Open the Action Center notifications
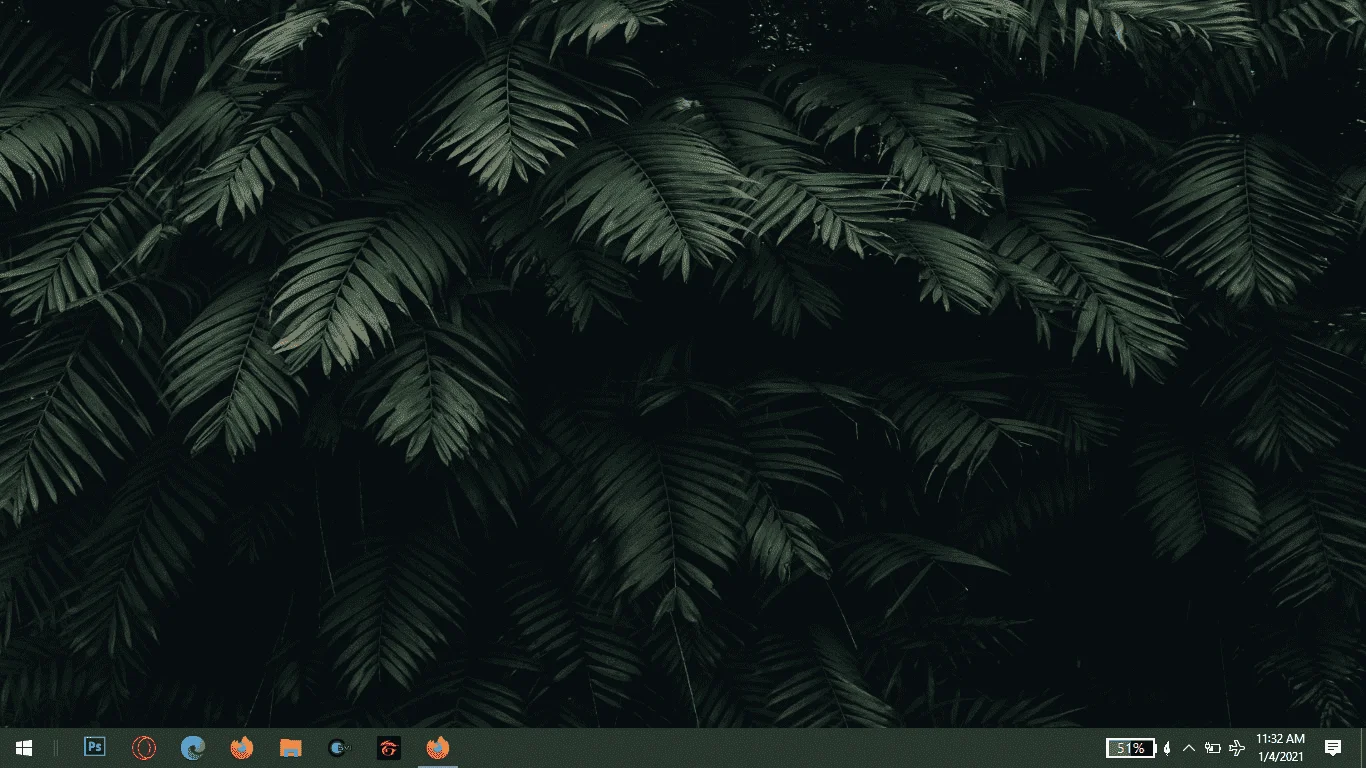 coord(1333,748)
